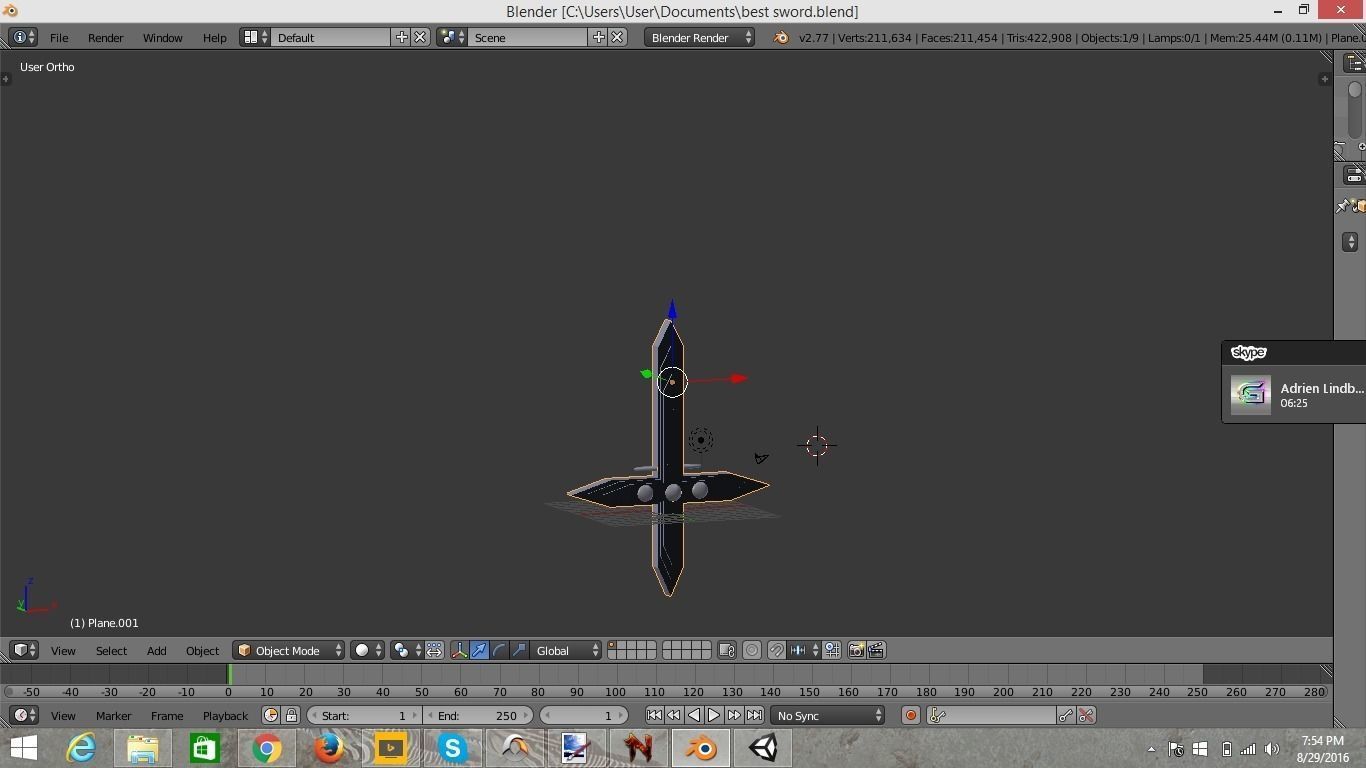The image size is (1366, 768).
Task: Open the No Sync dropdown
Action: click(828, 715)
